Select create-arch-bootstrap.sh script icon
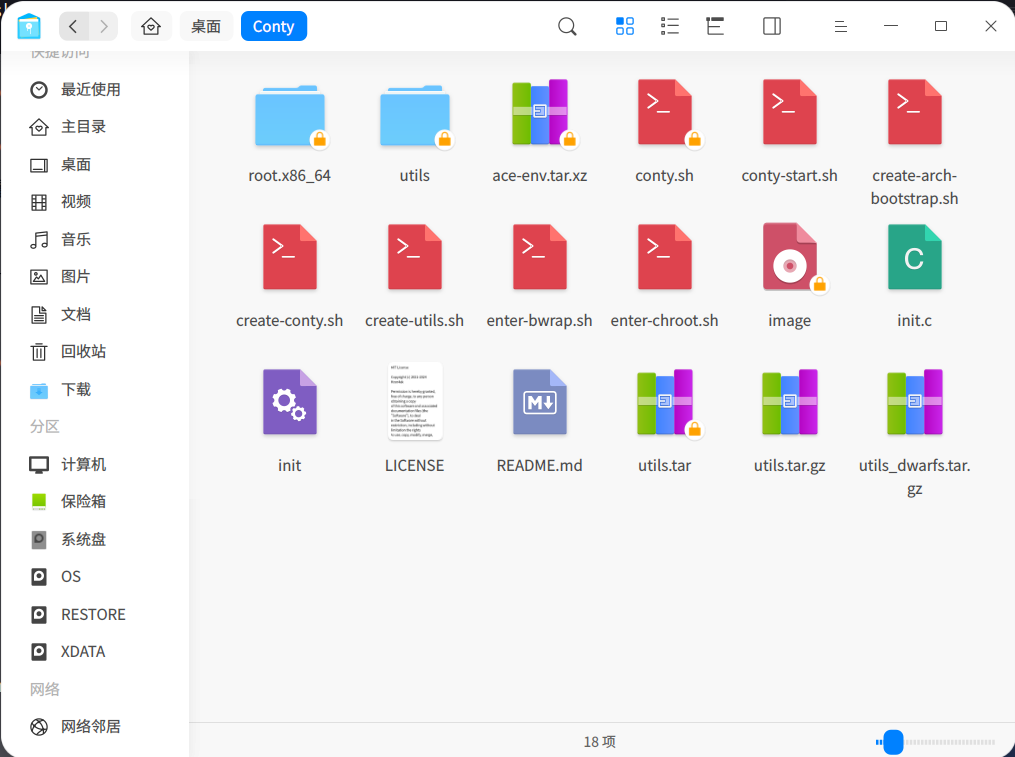Viewport: 1015px width, 757px height. (x=915, y=113)
